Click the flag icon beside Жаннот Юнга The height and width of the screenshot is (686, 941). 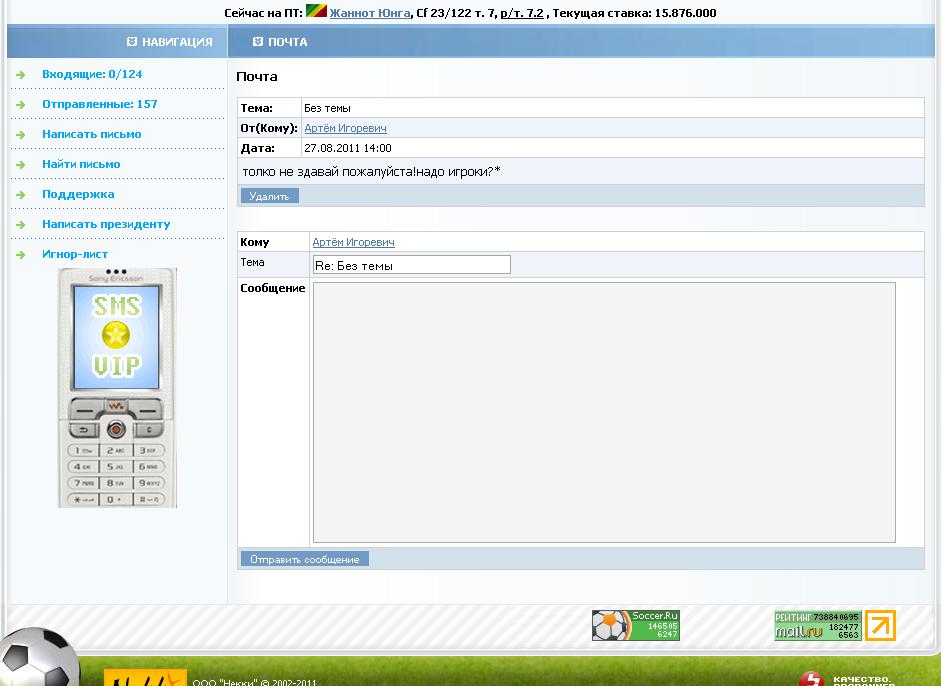316,12
